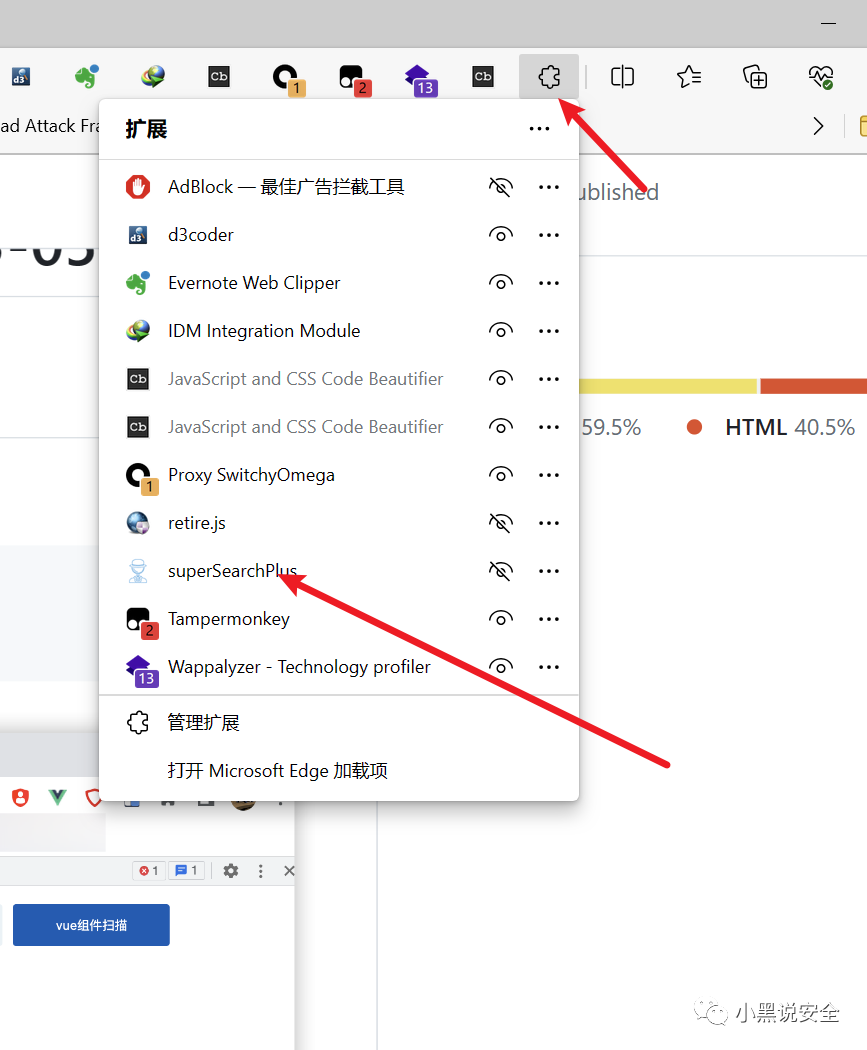This screenshot has height=1050, width=867.
Task: Click the Vue devtools green V icon
Action: point(58,797)
